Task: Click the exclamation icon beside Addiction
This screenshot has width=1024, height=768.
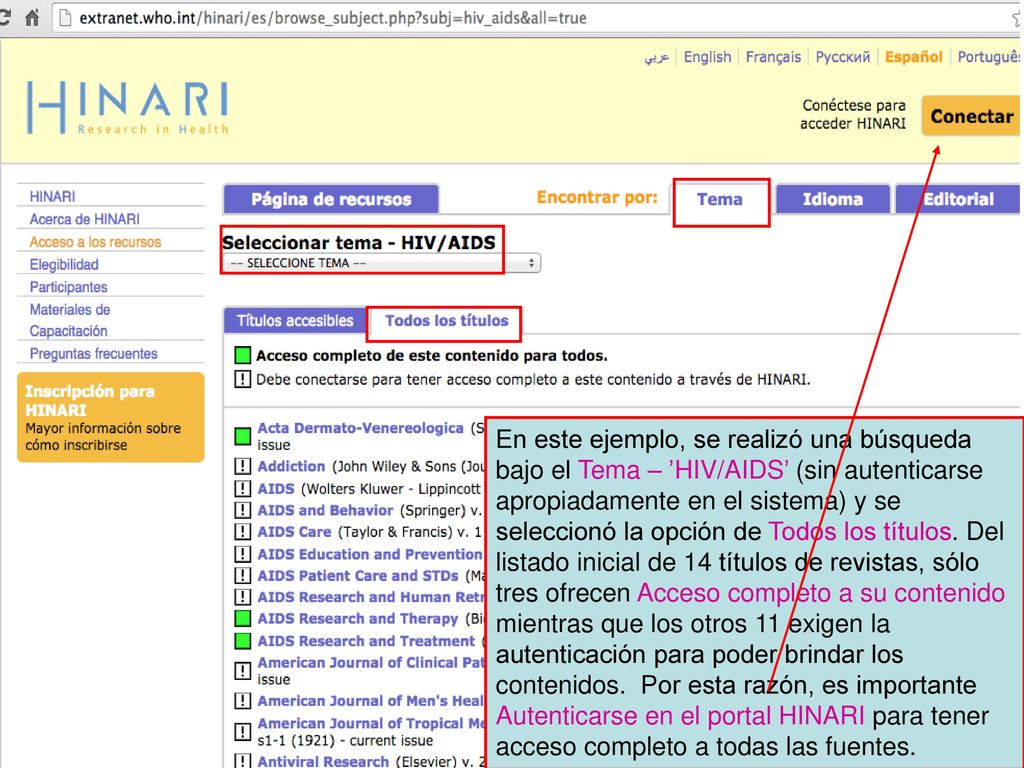Action: tap(242, 466)
